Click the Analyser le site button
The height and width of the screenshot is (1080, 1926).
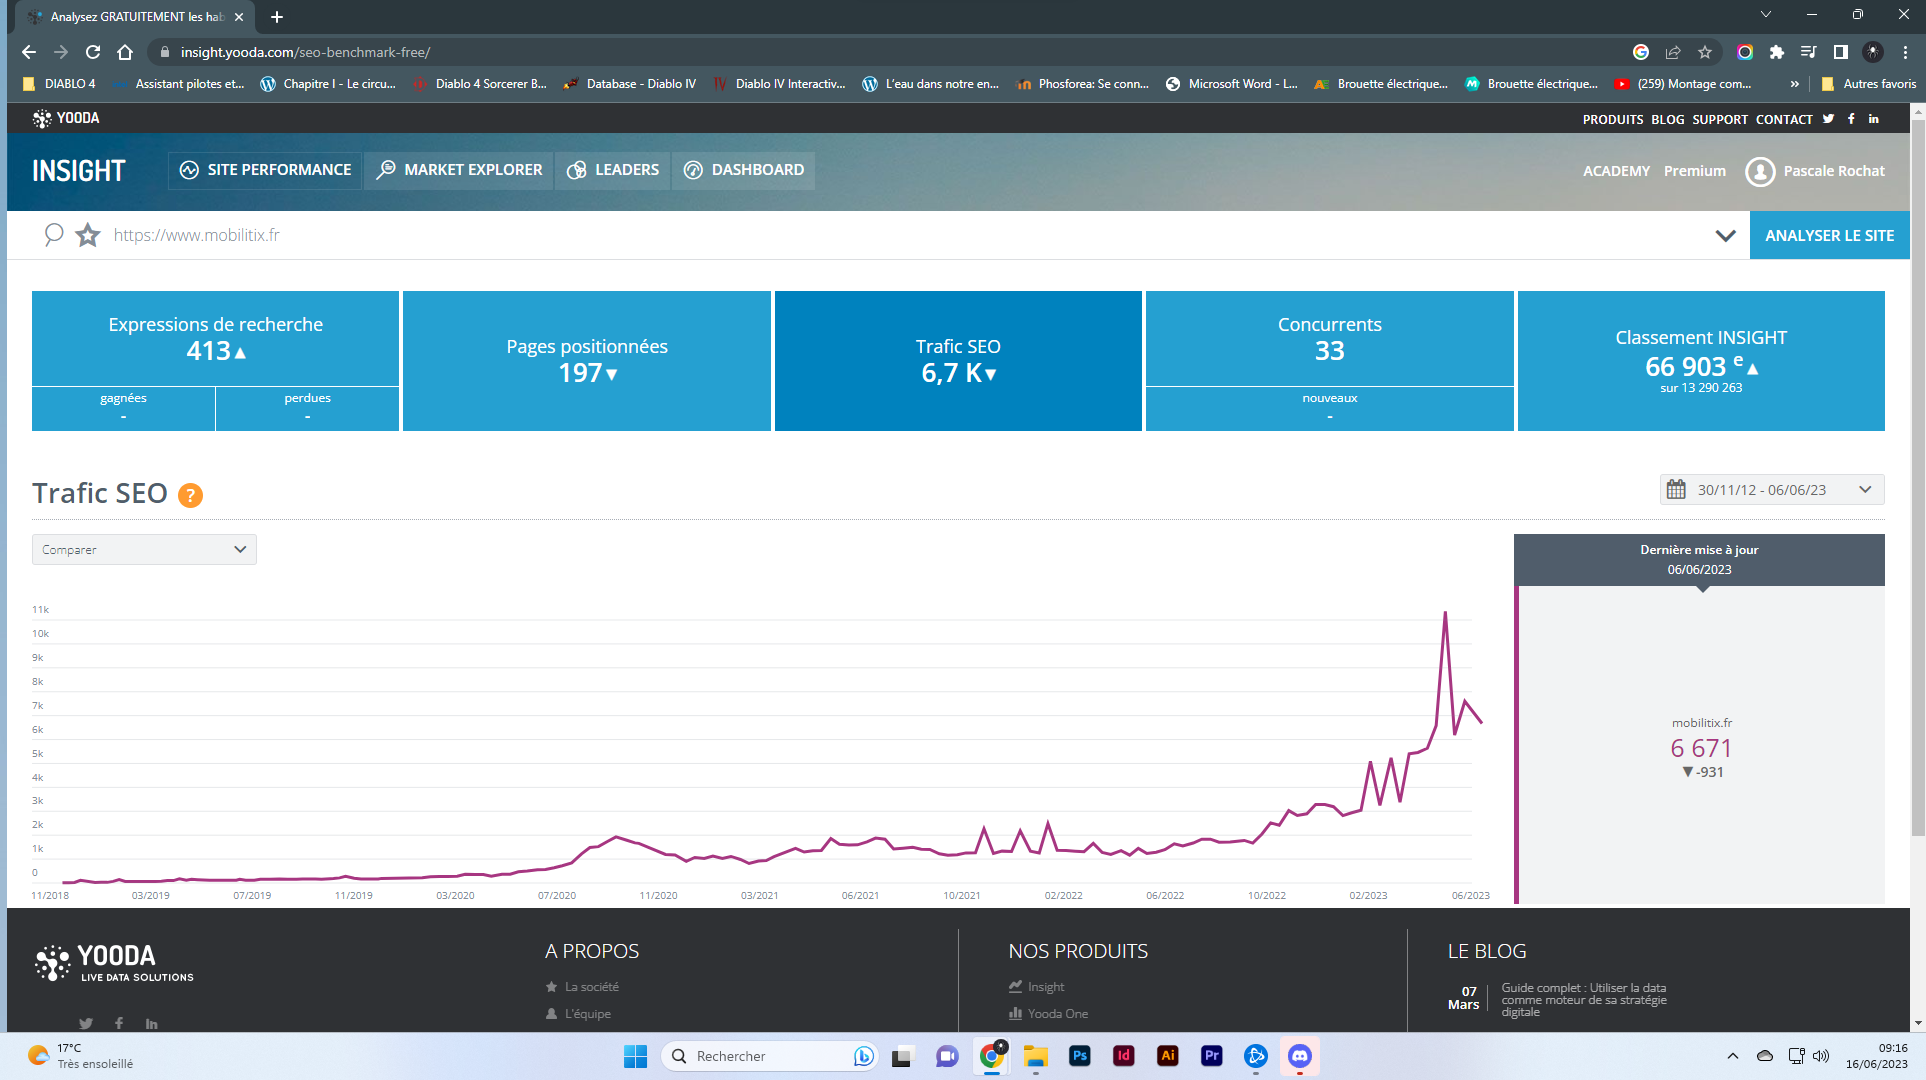click(x=1829, y=236)
